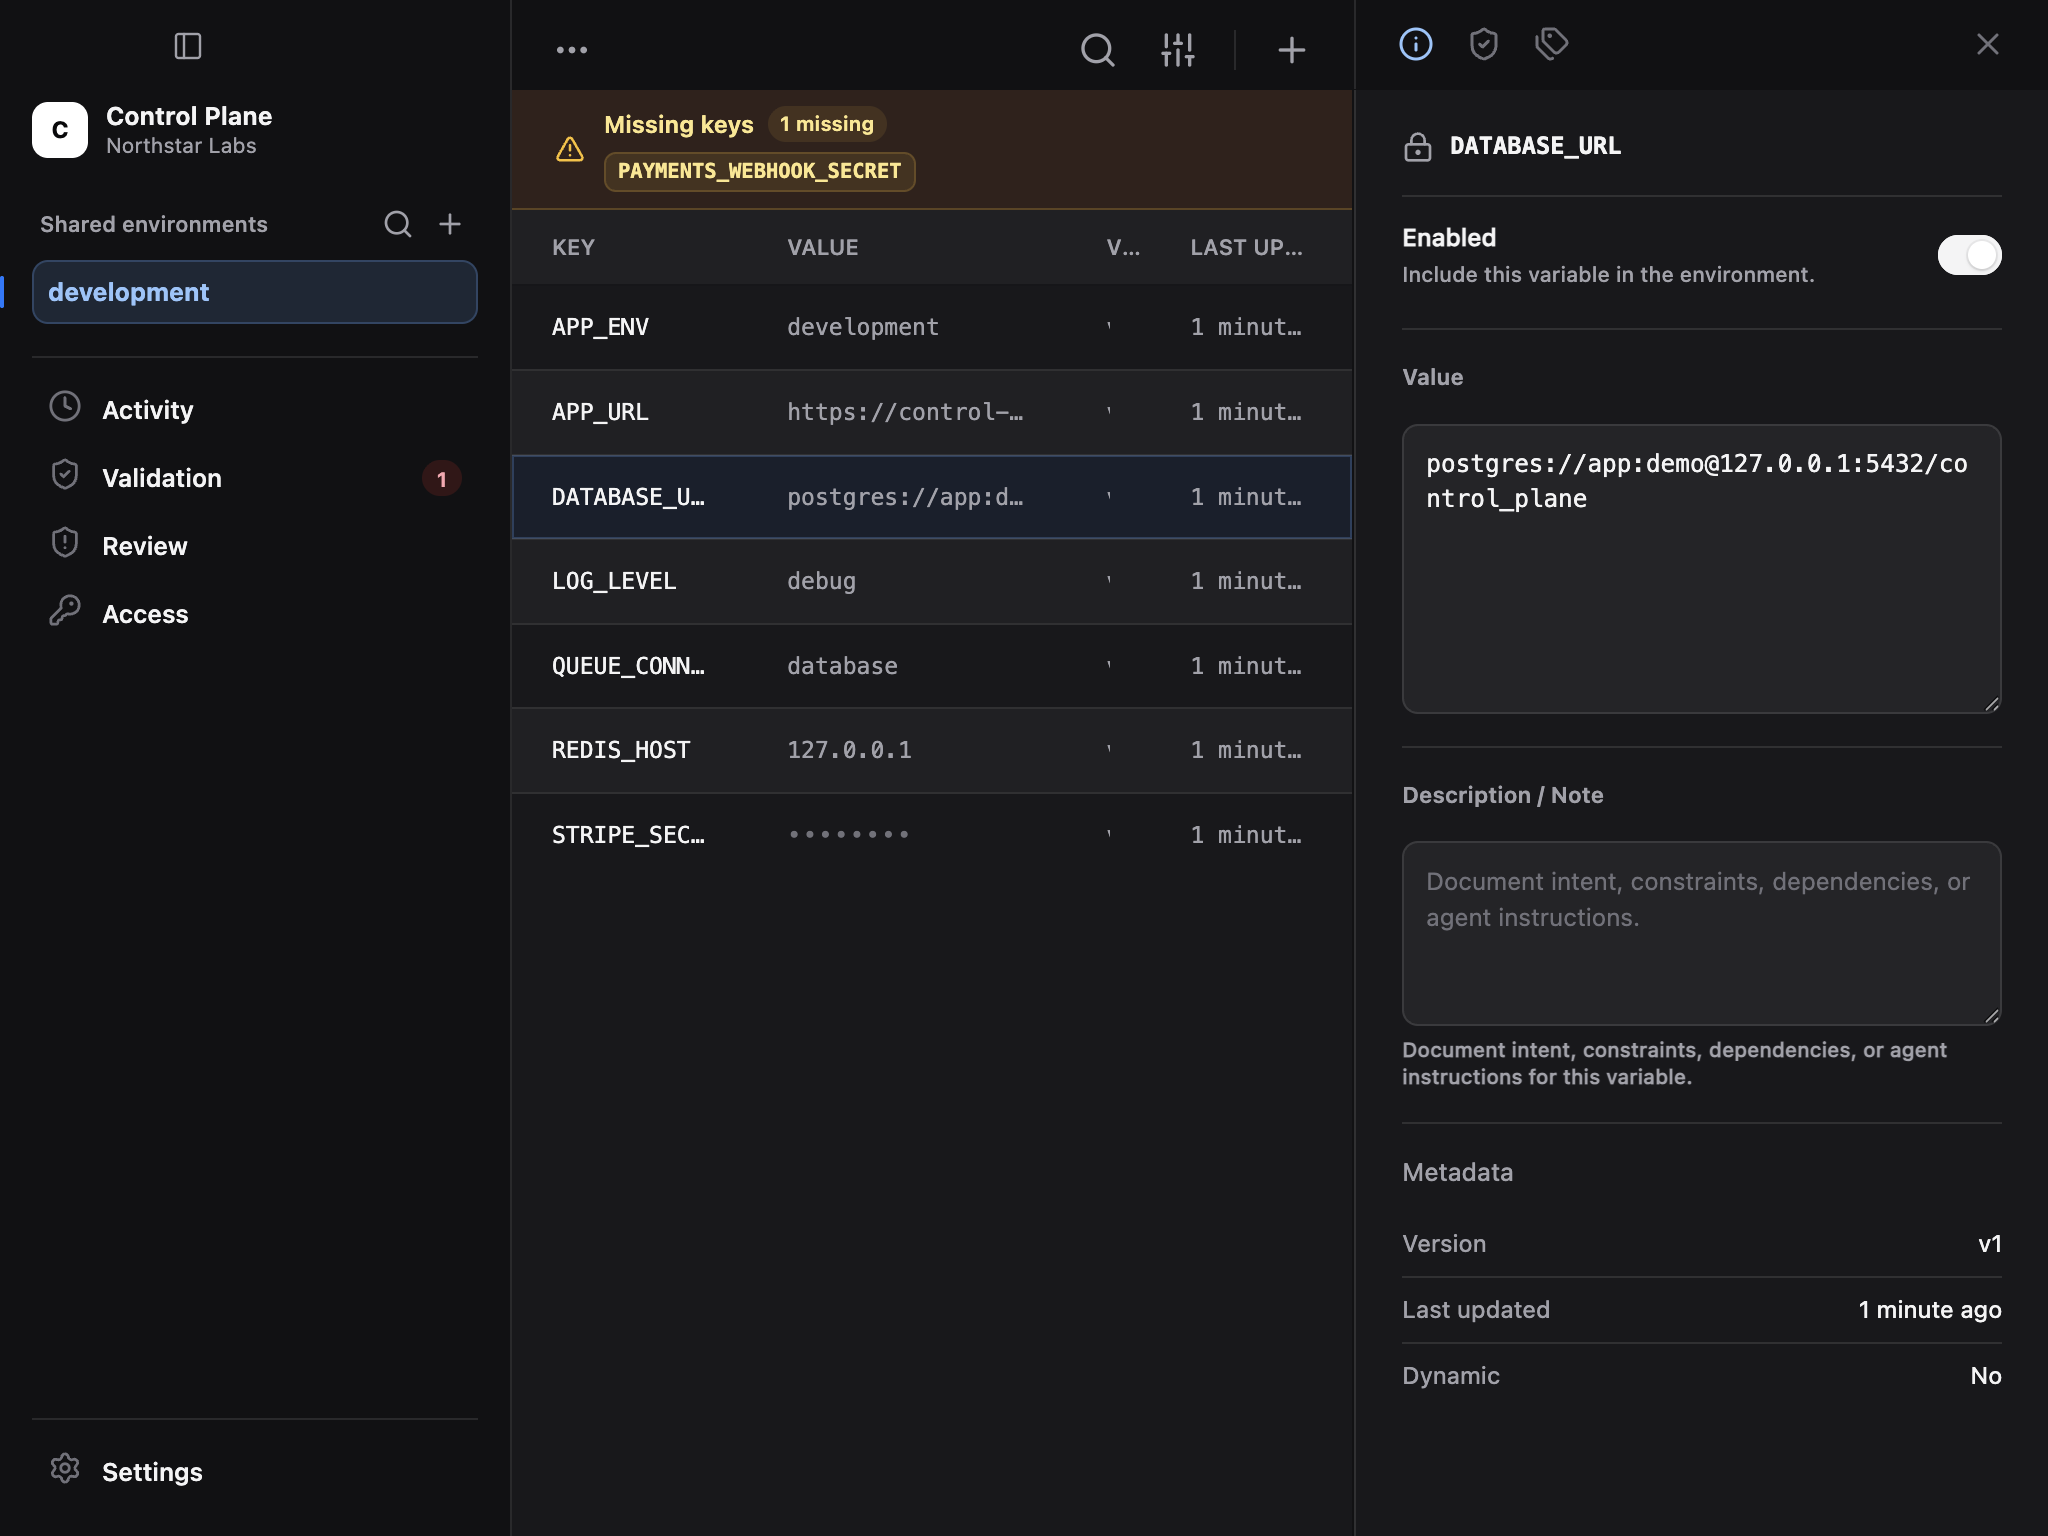The width and height of the screenshot is (2048, 1536).
Task: Click the V... column header
Action: [1123, 248]
